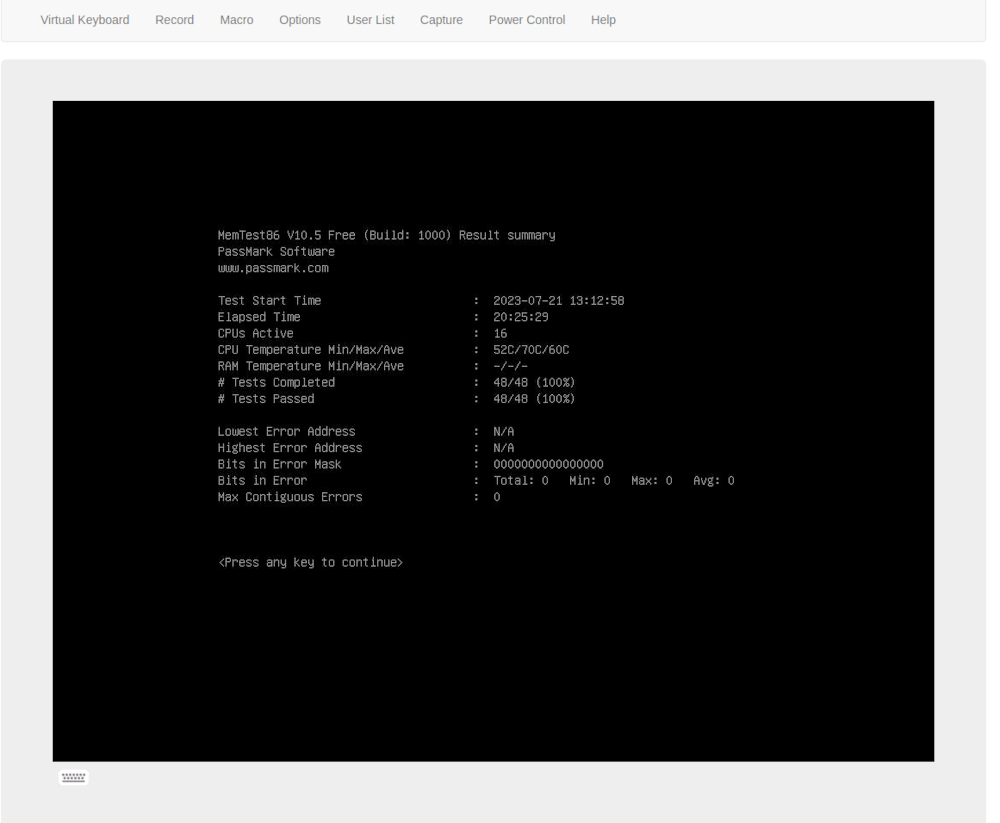This screenshot has height=823, width=1000.
Task: Open Options to adjust viewer settings
Action: point(299,19)
